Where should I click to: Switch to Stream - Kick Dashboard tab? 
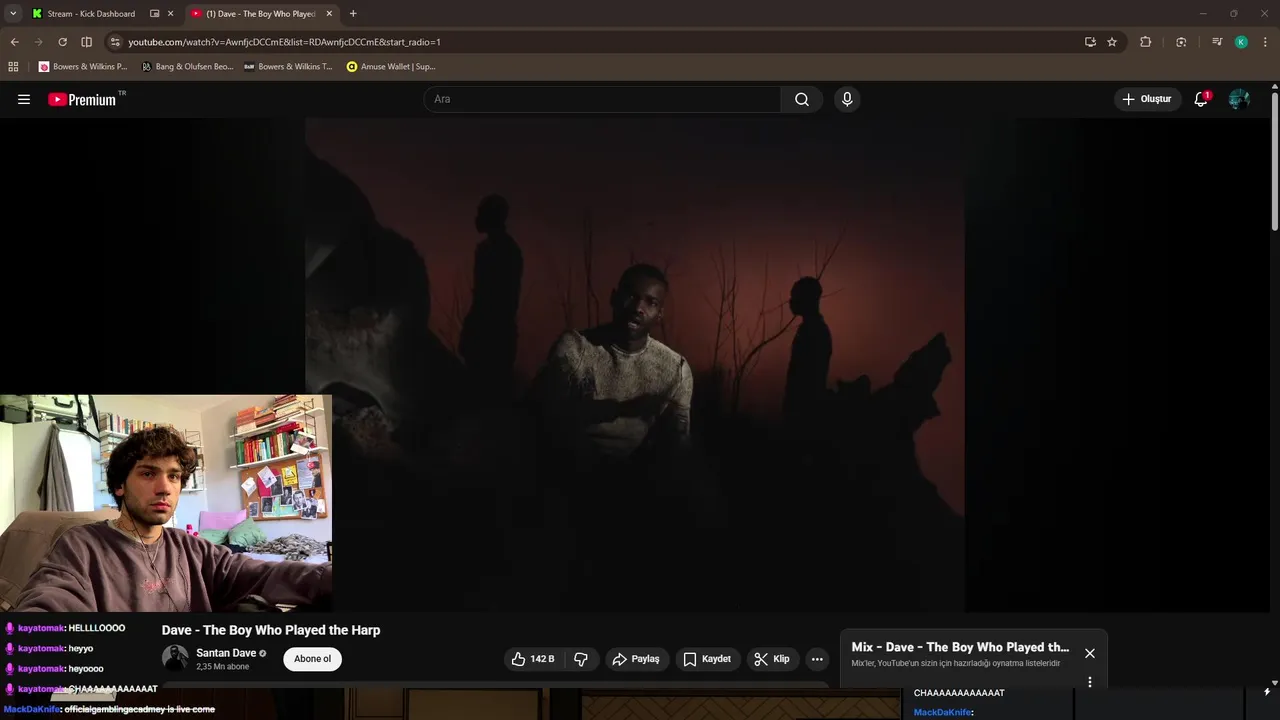[91, 14]
